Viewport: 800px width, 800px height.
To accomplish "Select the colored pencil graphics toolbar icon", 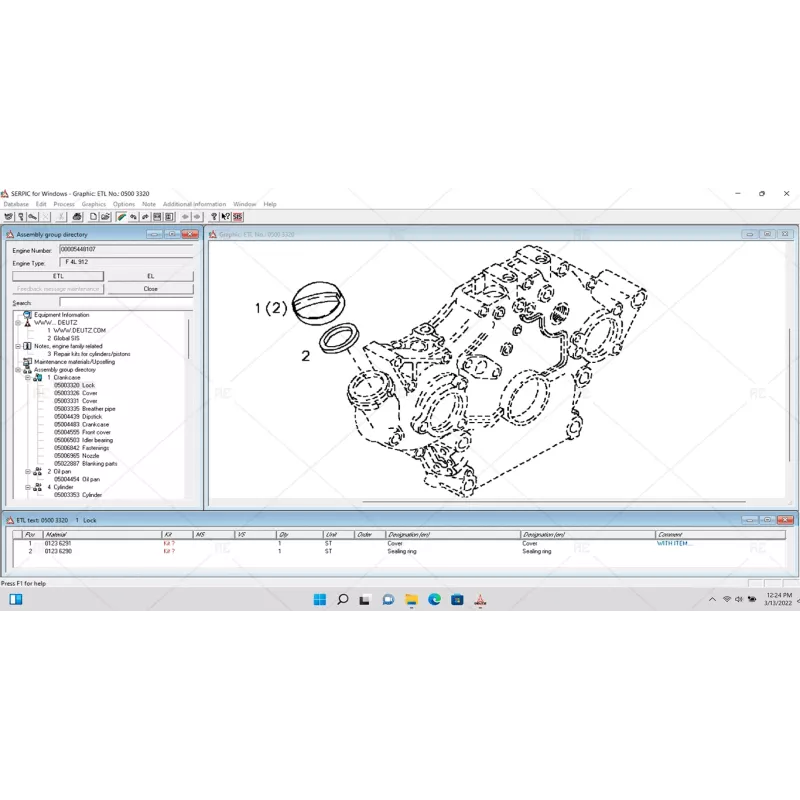I will coord(122,217).
